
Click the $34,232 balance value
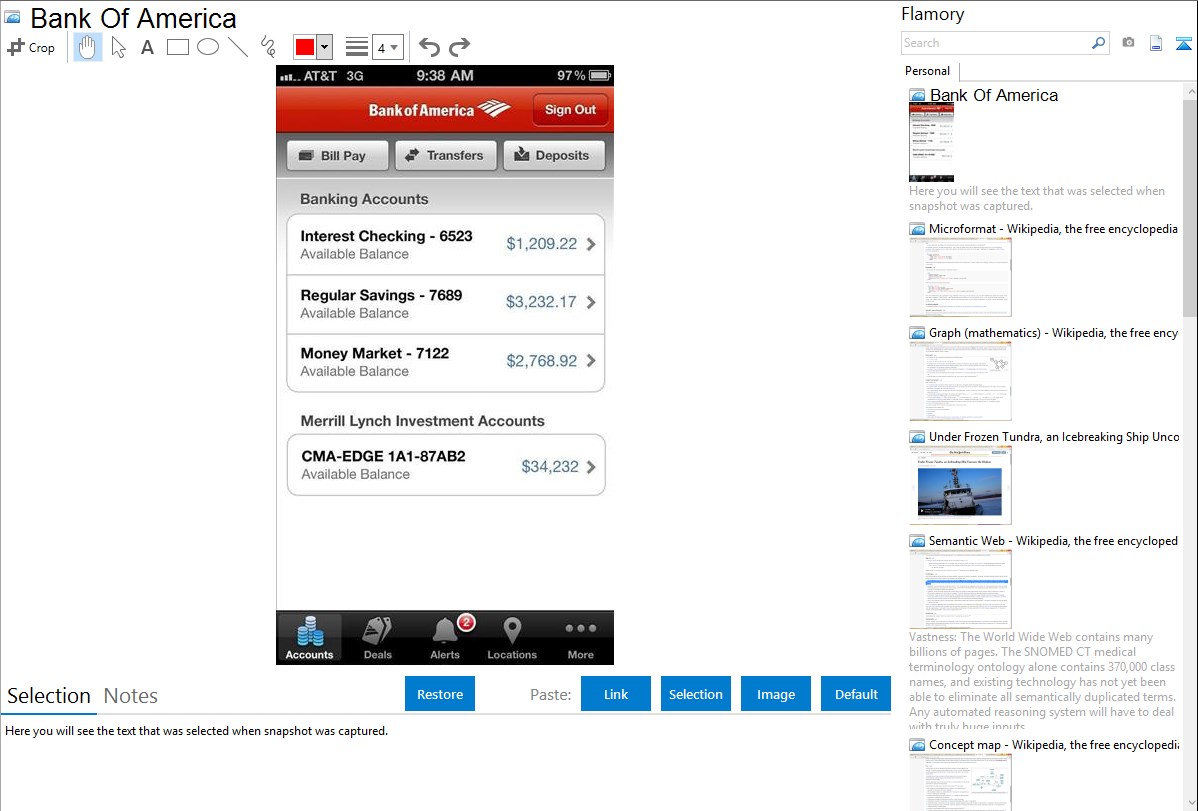549,466
